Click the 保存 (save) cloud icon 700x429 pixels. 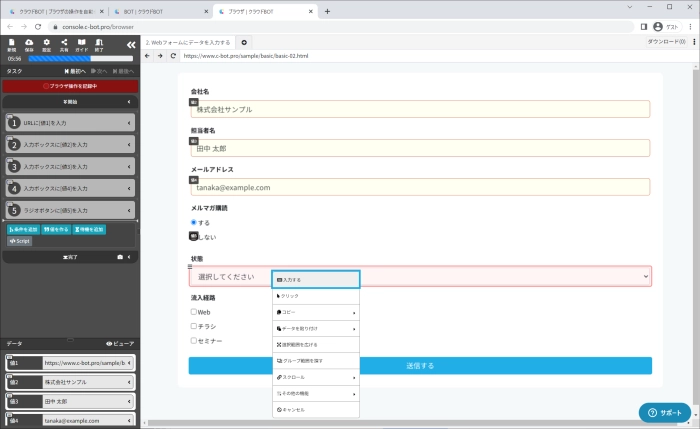click(x=29, y=44)
